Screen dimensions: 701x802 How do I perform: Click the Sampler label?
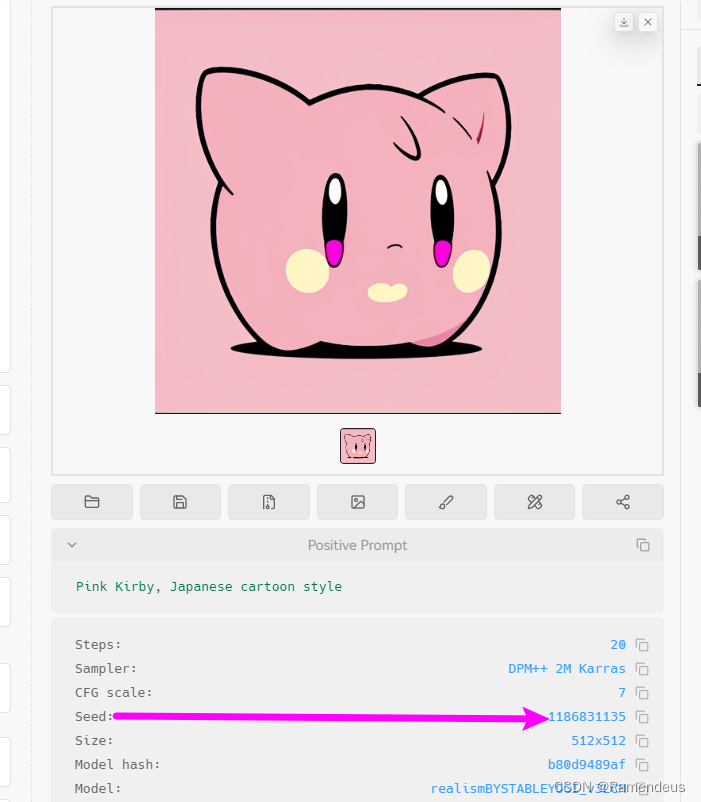pyautogui.click(x=106, y=669)
